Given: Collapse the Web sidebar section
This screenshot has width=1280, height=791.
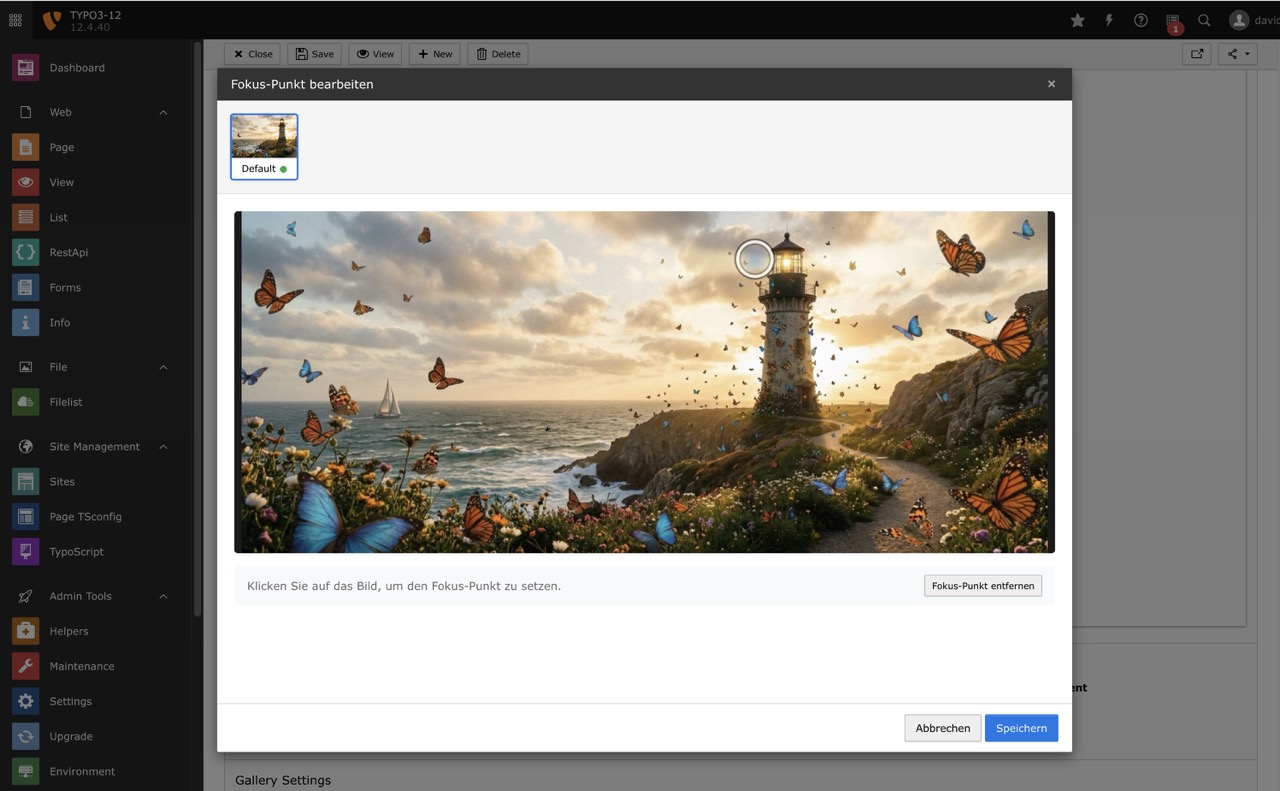Looking at the screenshot, I should 163,112.
